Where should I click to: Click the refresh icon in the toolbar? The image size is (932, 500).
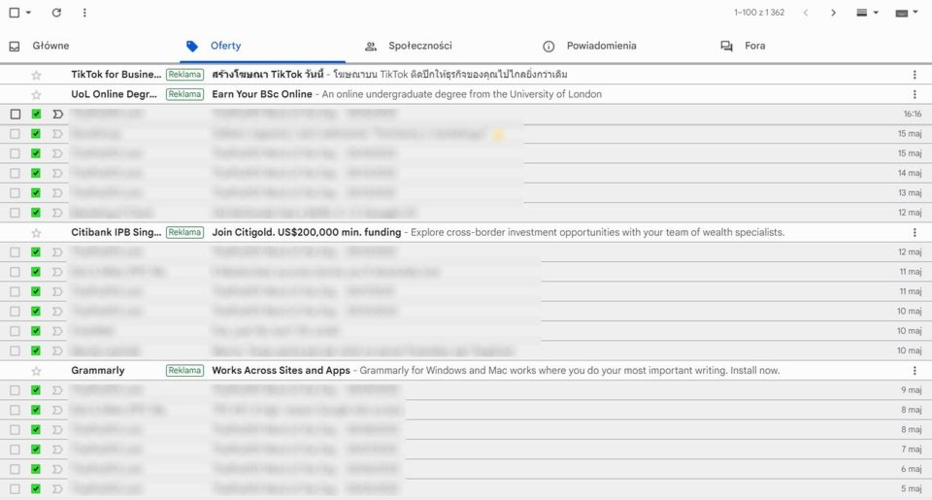pyautogui.click(x=56, y=13)
